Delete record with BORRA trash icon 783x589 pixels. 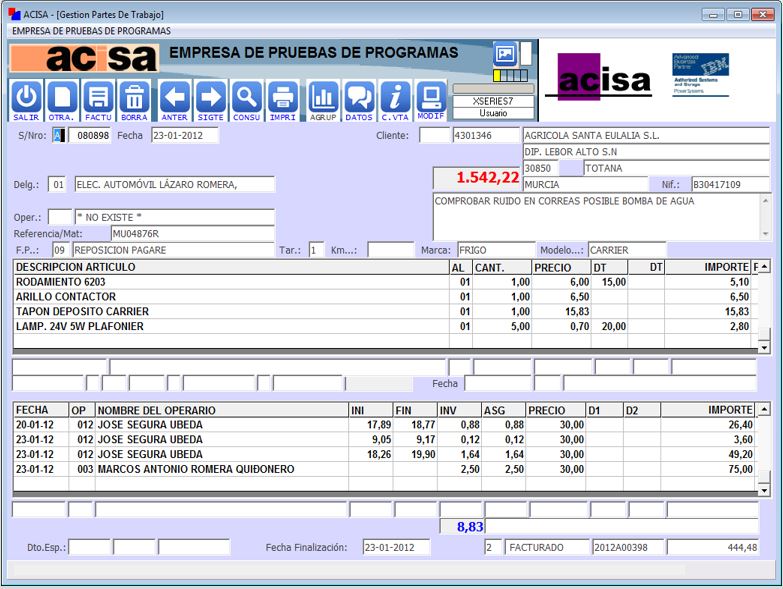(134, 100)
